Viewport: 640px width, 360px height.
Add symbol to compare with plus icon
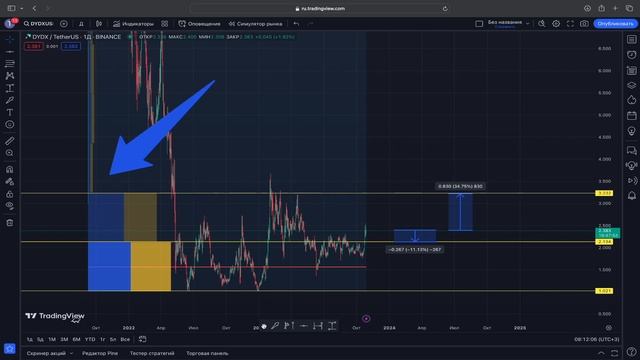coord(64,24)
